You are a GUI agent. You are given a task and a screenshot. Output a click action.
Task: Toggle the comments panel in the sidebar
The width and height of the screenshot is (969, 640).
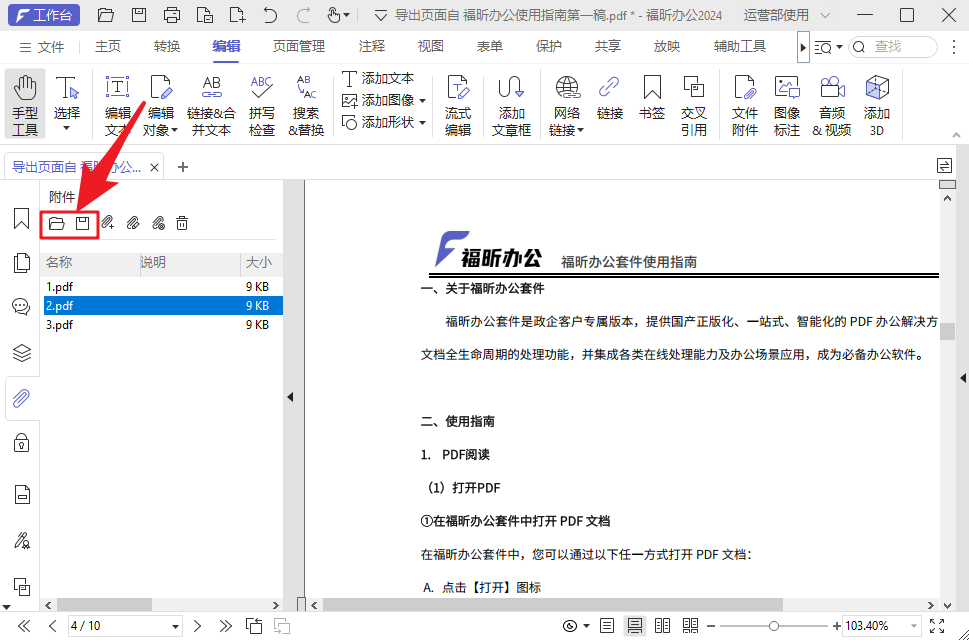(x=21, y=306)
